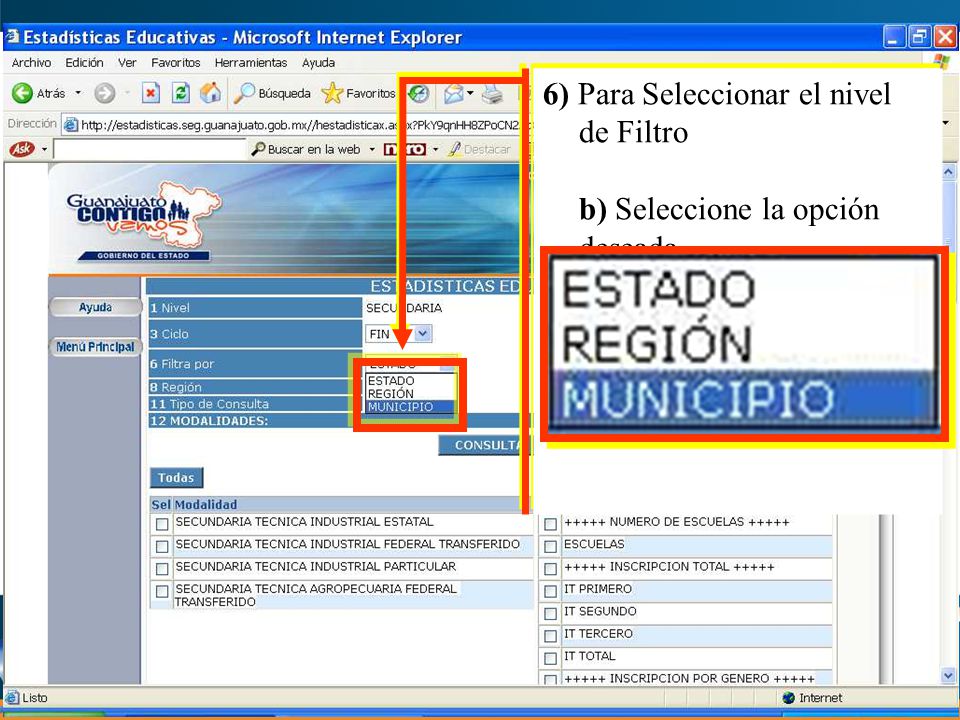The height and width of the screenshot is (720, 960).
Task: Check SECUNDARIA TECNICA INDUSTRIAL PARTICULAR
Action: click(162, 569)
